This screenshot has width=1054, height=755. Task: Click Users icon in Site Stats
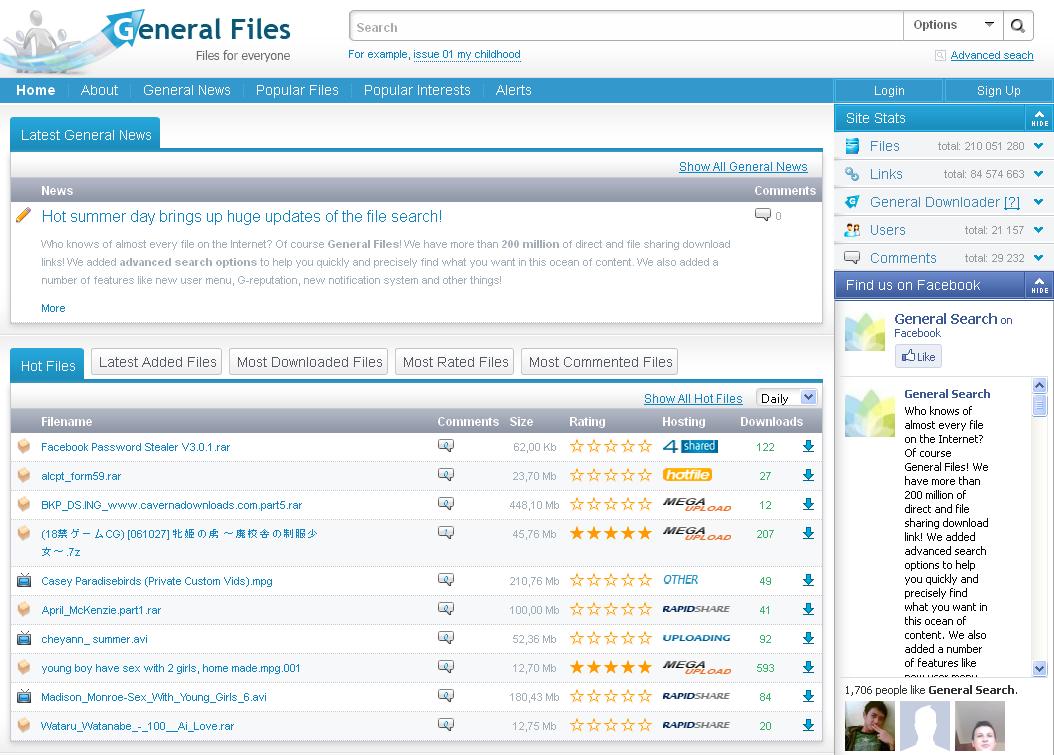(852, 230)
